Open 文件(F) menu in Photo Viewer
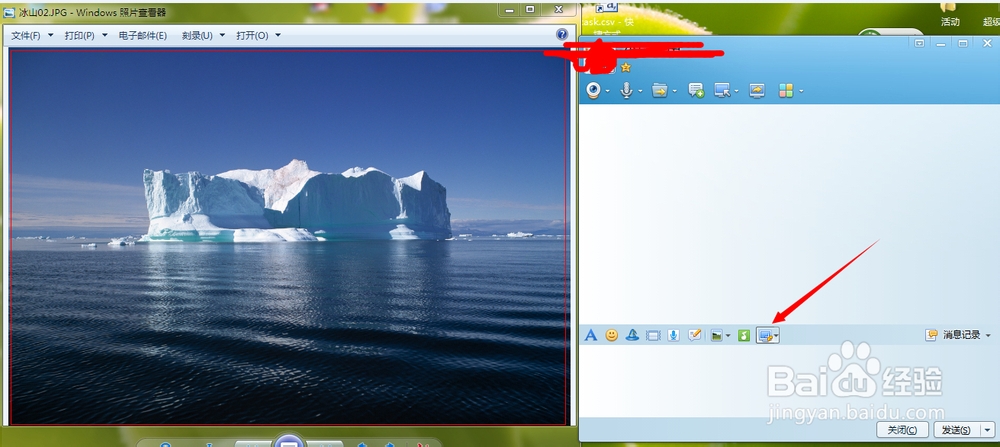1000x447 pixels. point(32,36)
